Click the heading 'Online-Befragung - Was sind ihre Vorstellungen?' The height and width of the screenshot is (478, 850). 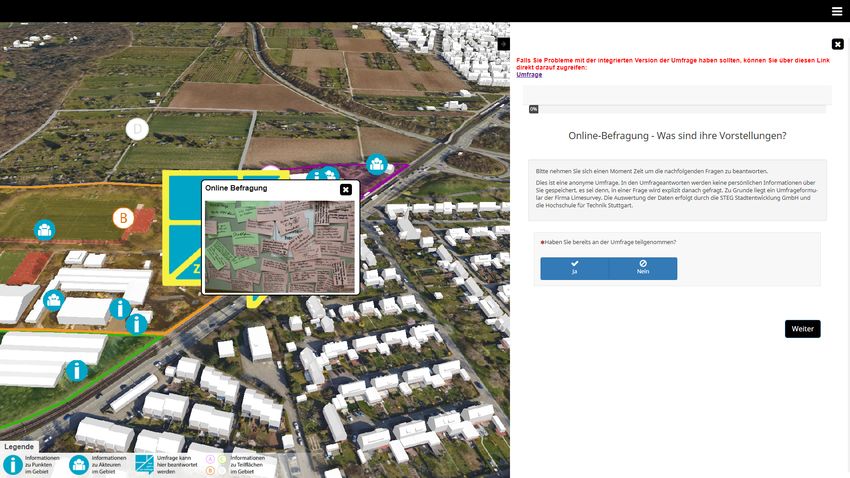(x=677, y=136)
